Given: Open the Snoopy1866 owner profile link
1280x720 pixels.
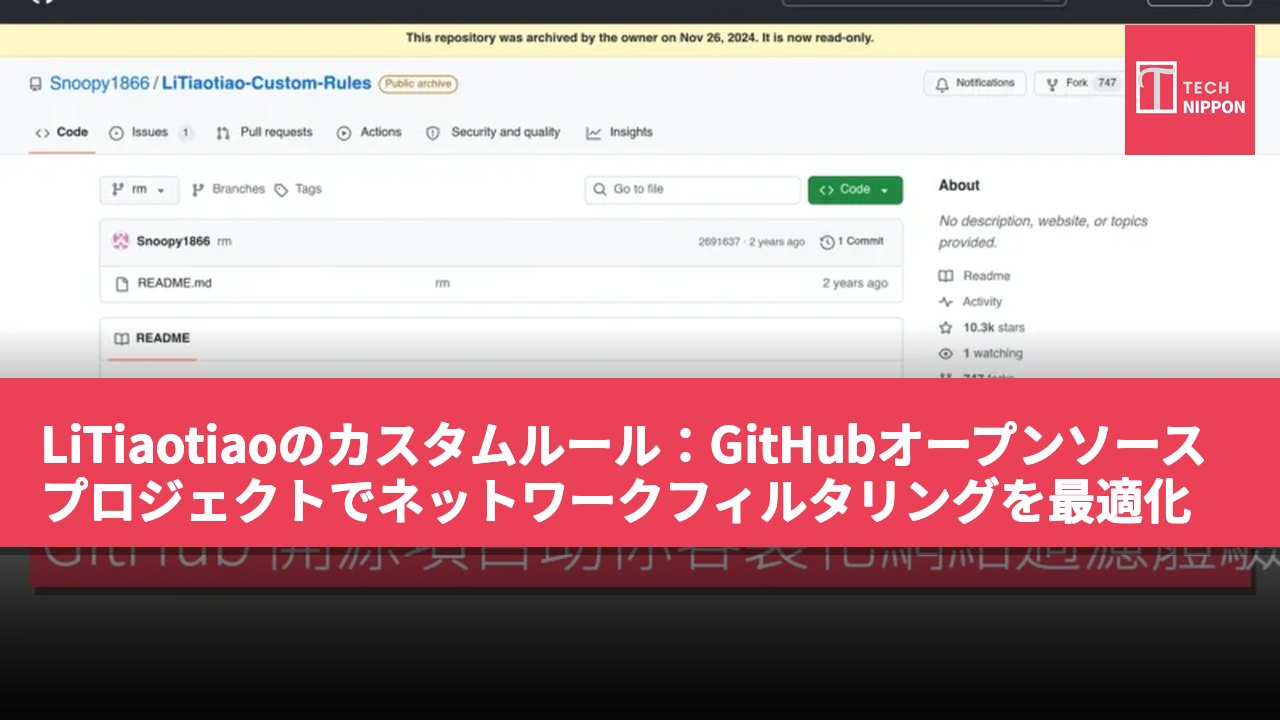Looking at the screenshot, I should coord(99,84).
